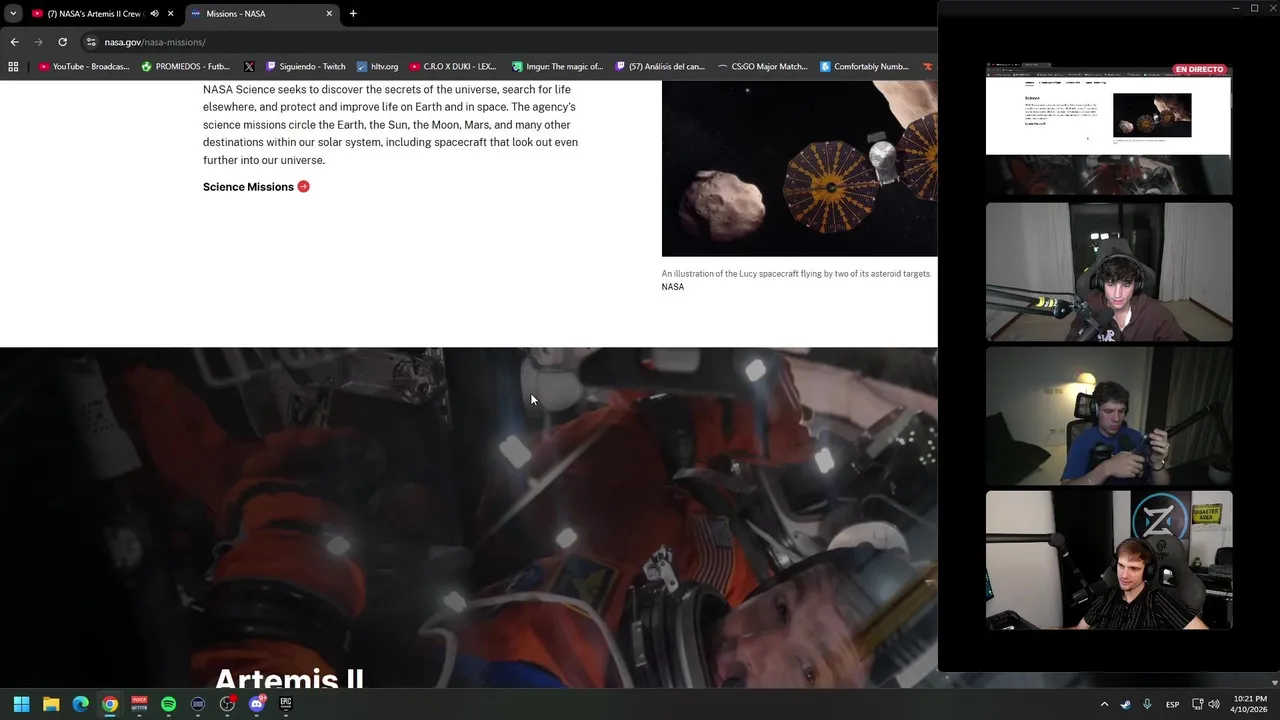Image resolution: width=1280 pixels, height=720 pixels.
Task: Follow the Science Missions link
Action: [248, 187]
